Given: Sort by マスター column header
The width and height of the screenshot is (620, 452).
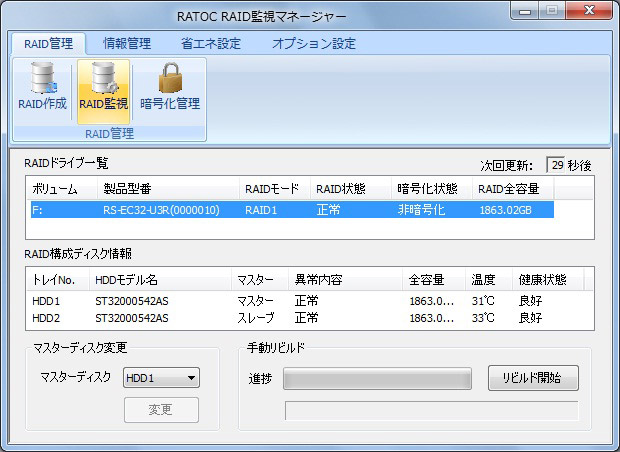Looking at the screenshot, I should (260, 280).
